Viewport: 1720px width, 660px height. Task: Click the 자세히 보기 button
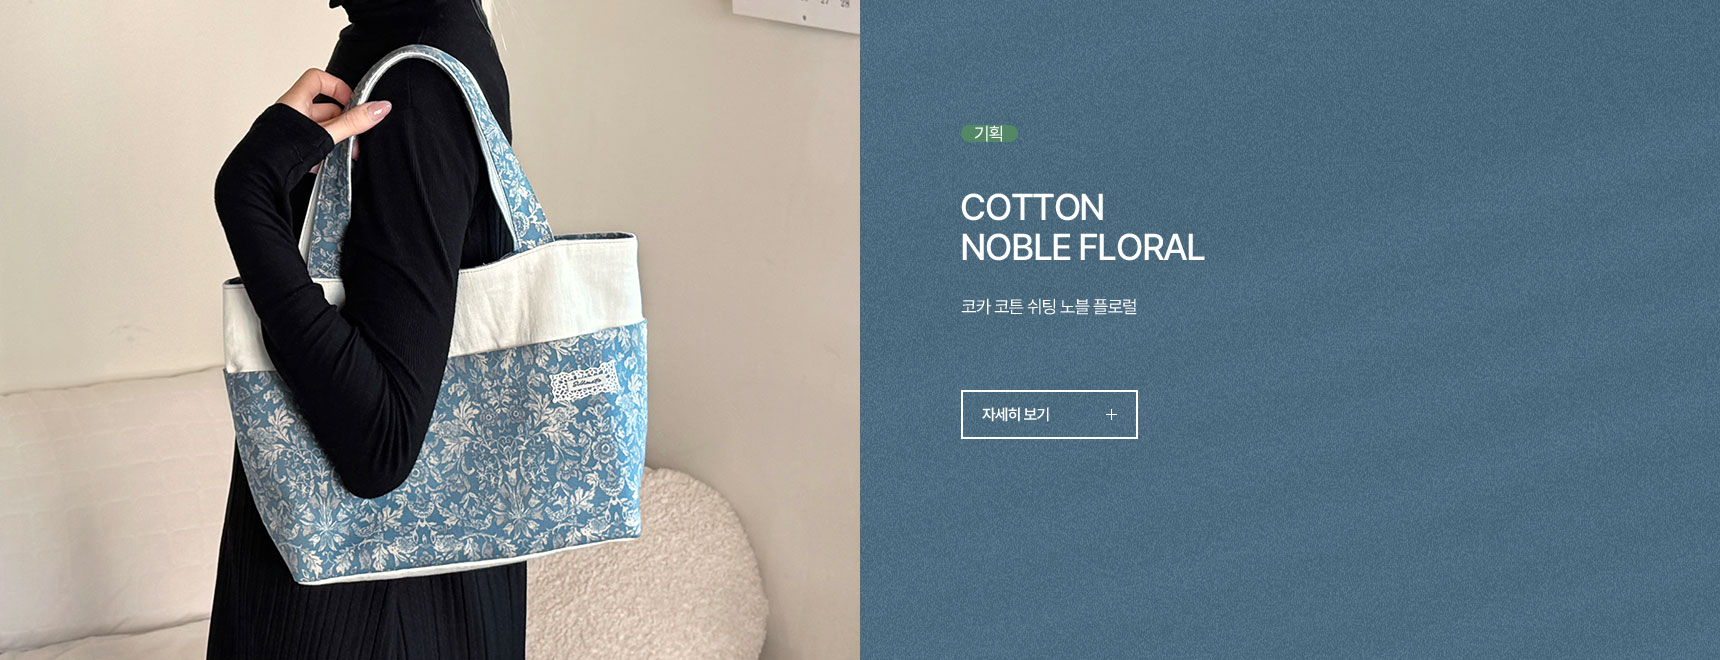[1049, 414]
